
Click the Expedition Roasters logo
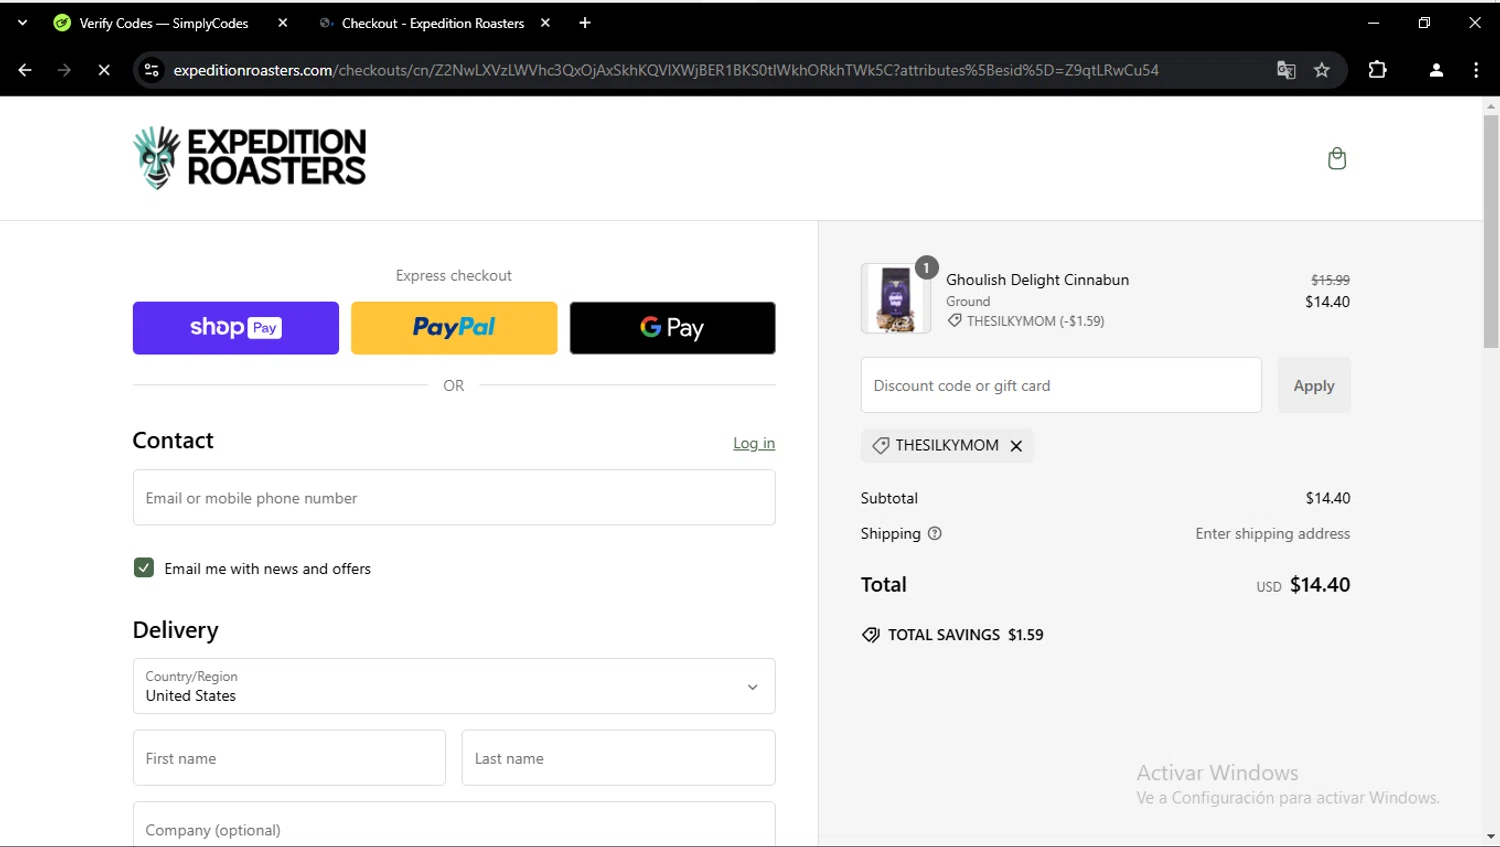click(250, 158)
